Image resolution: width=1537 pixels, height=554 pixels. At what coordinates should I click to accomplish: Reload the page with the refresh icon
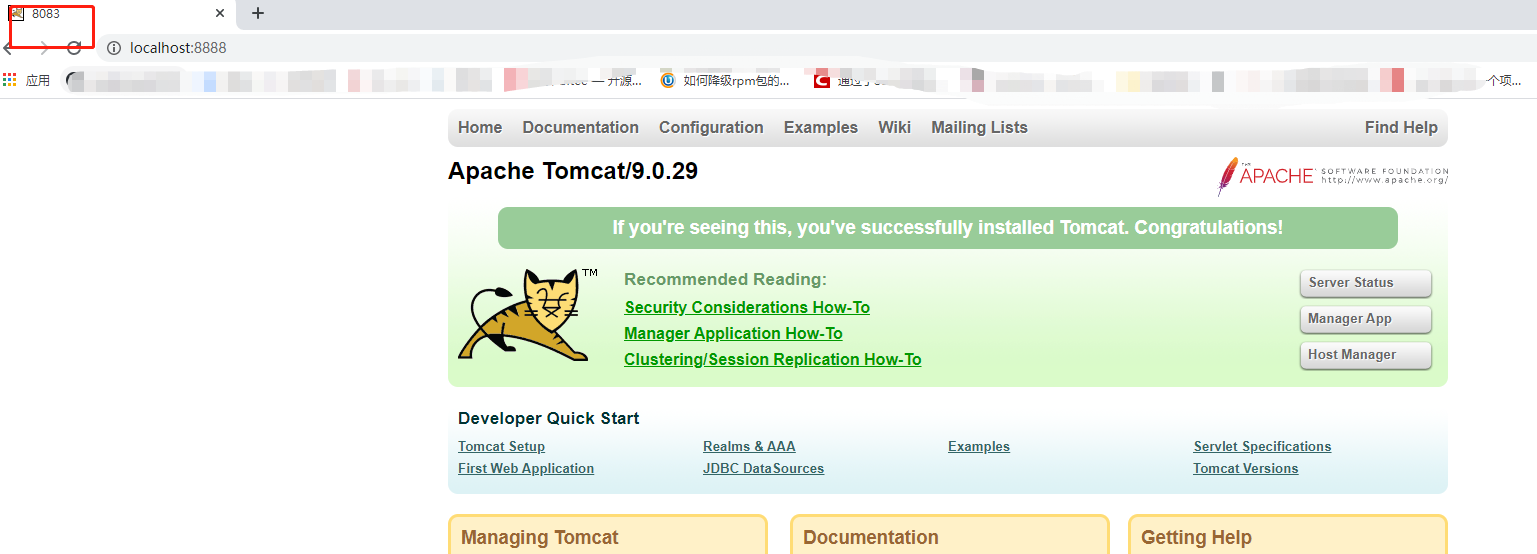pyautogui.click(x=74, y=48)
